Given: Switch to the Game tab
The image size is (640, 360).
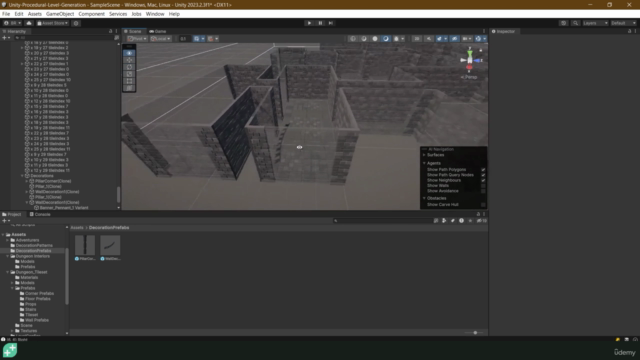Looking at the screenshot, I should click(158, 31).
